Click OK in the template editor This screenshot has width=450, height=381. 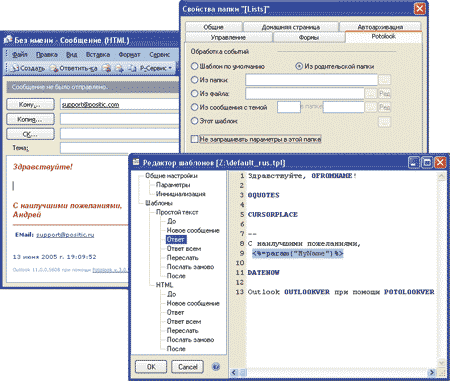pyautogui.click(x=151, y=367)
